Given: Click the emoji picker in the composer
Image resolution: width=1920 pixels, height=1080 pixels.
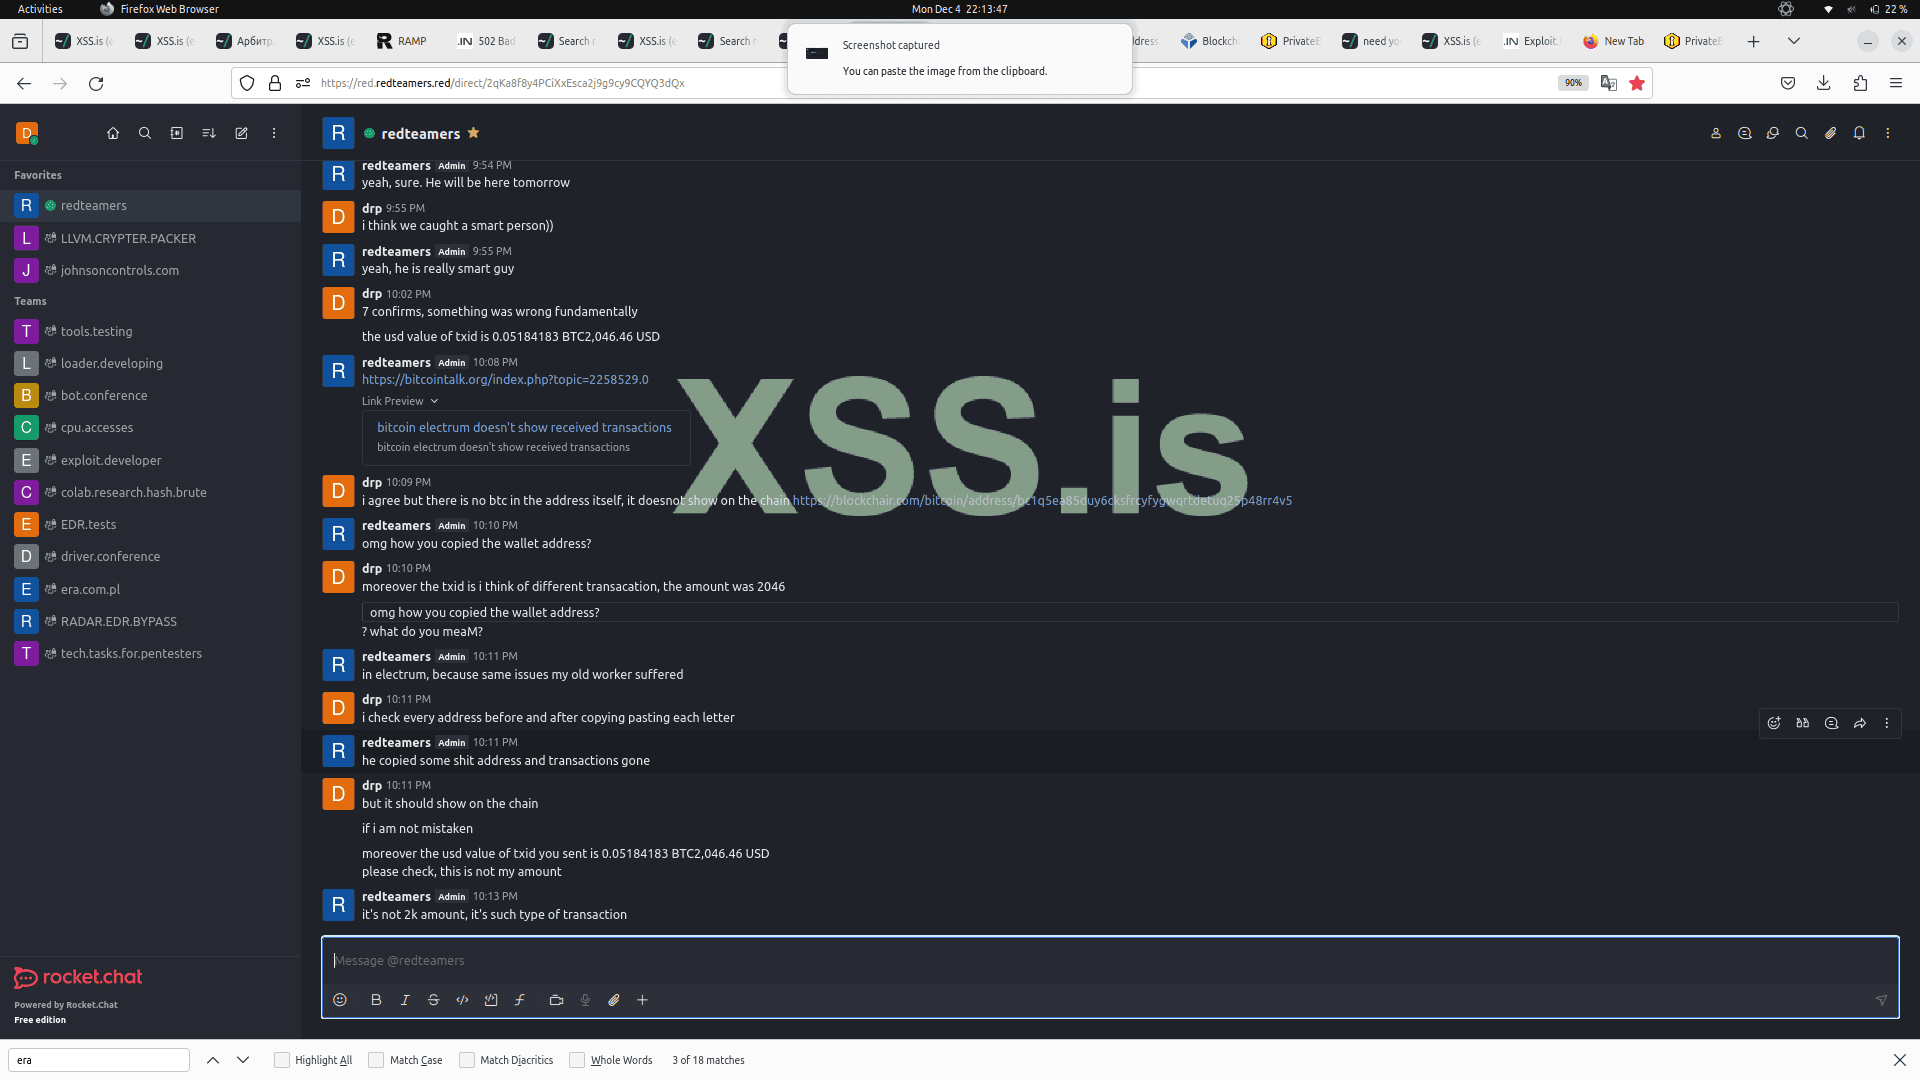Looking at the screenshot, I should (340, 1000).
